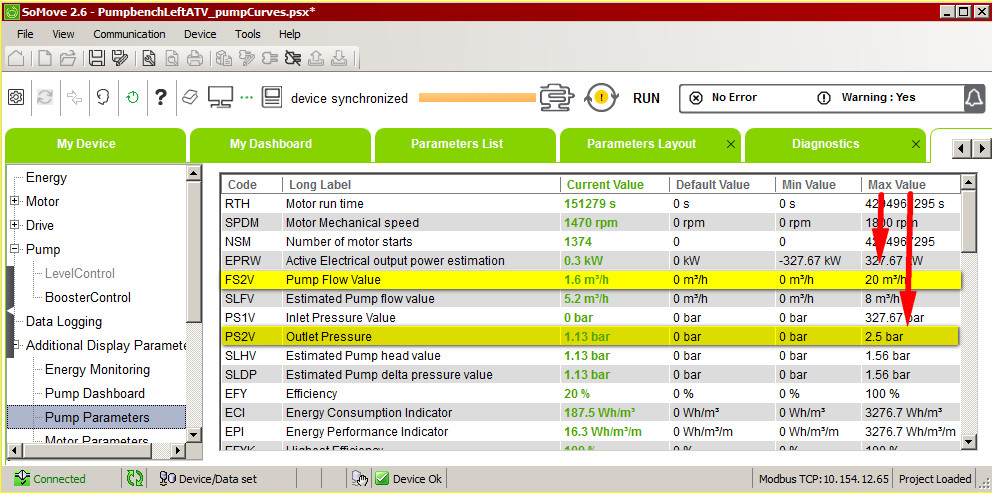Open the File menu
The height and width of the screenshot is (493, 992).
click(x=25, y=34)
